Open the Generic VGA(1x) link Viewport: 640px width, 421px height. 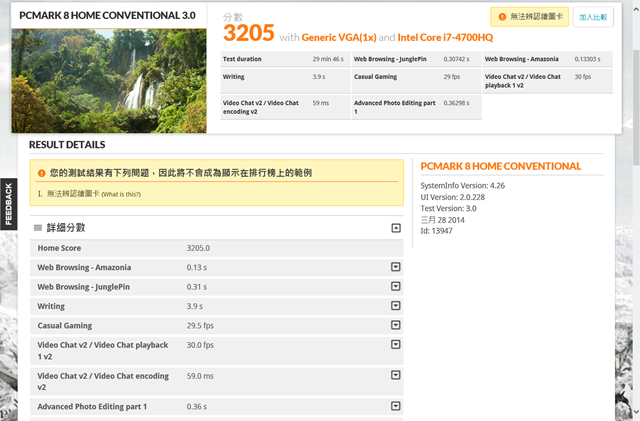[x=339, y=38]
